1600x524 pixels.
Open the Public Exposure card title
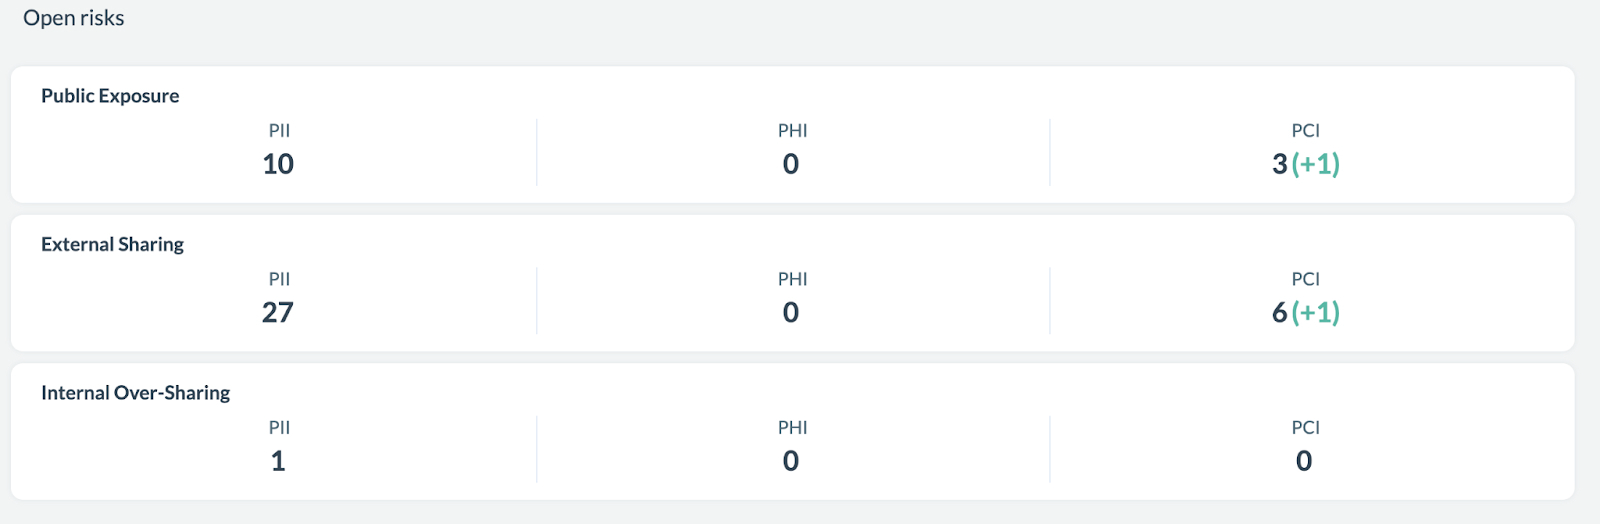click(x=110, y=96)
